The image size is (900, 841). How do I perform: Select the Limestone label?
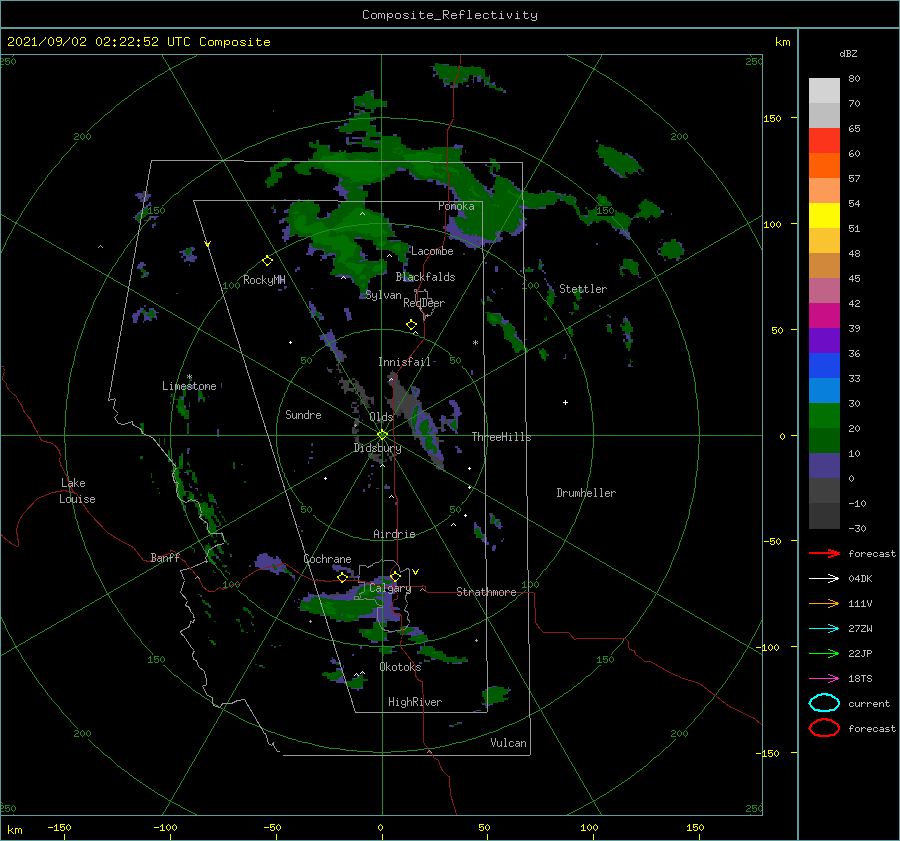(189, 386)
